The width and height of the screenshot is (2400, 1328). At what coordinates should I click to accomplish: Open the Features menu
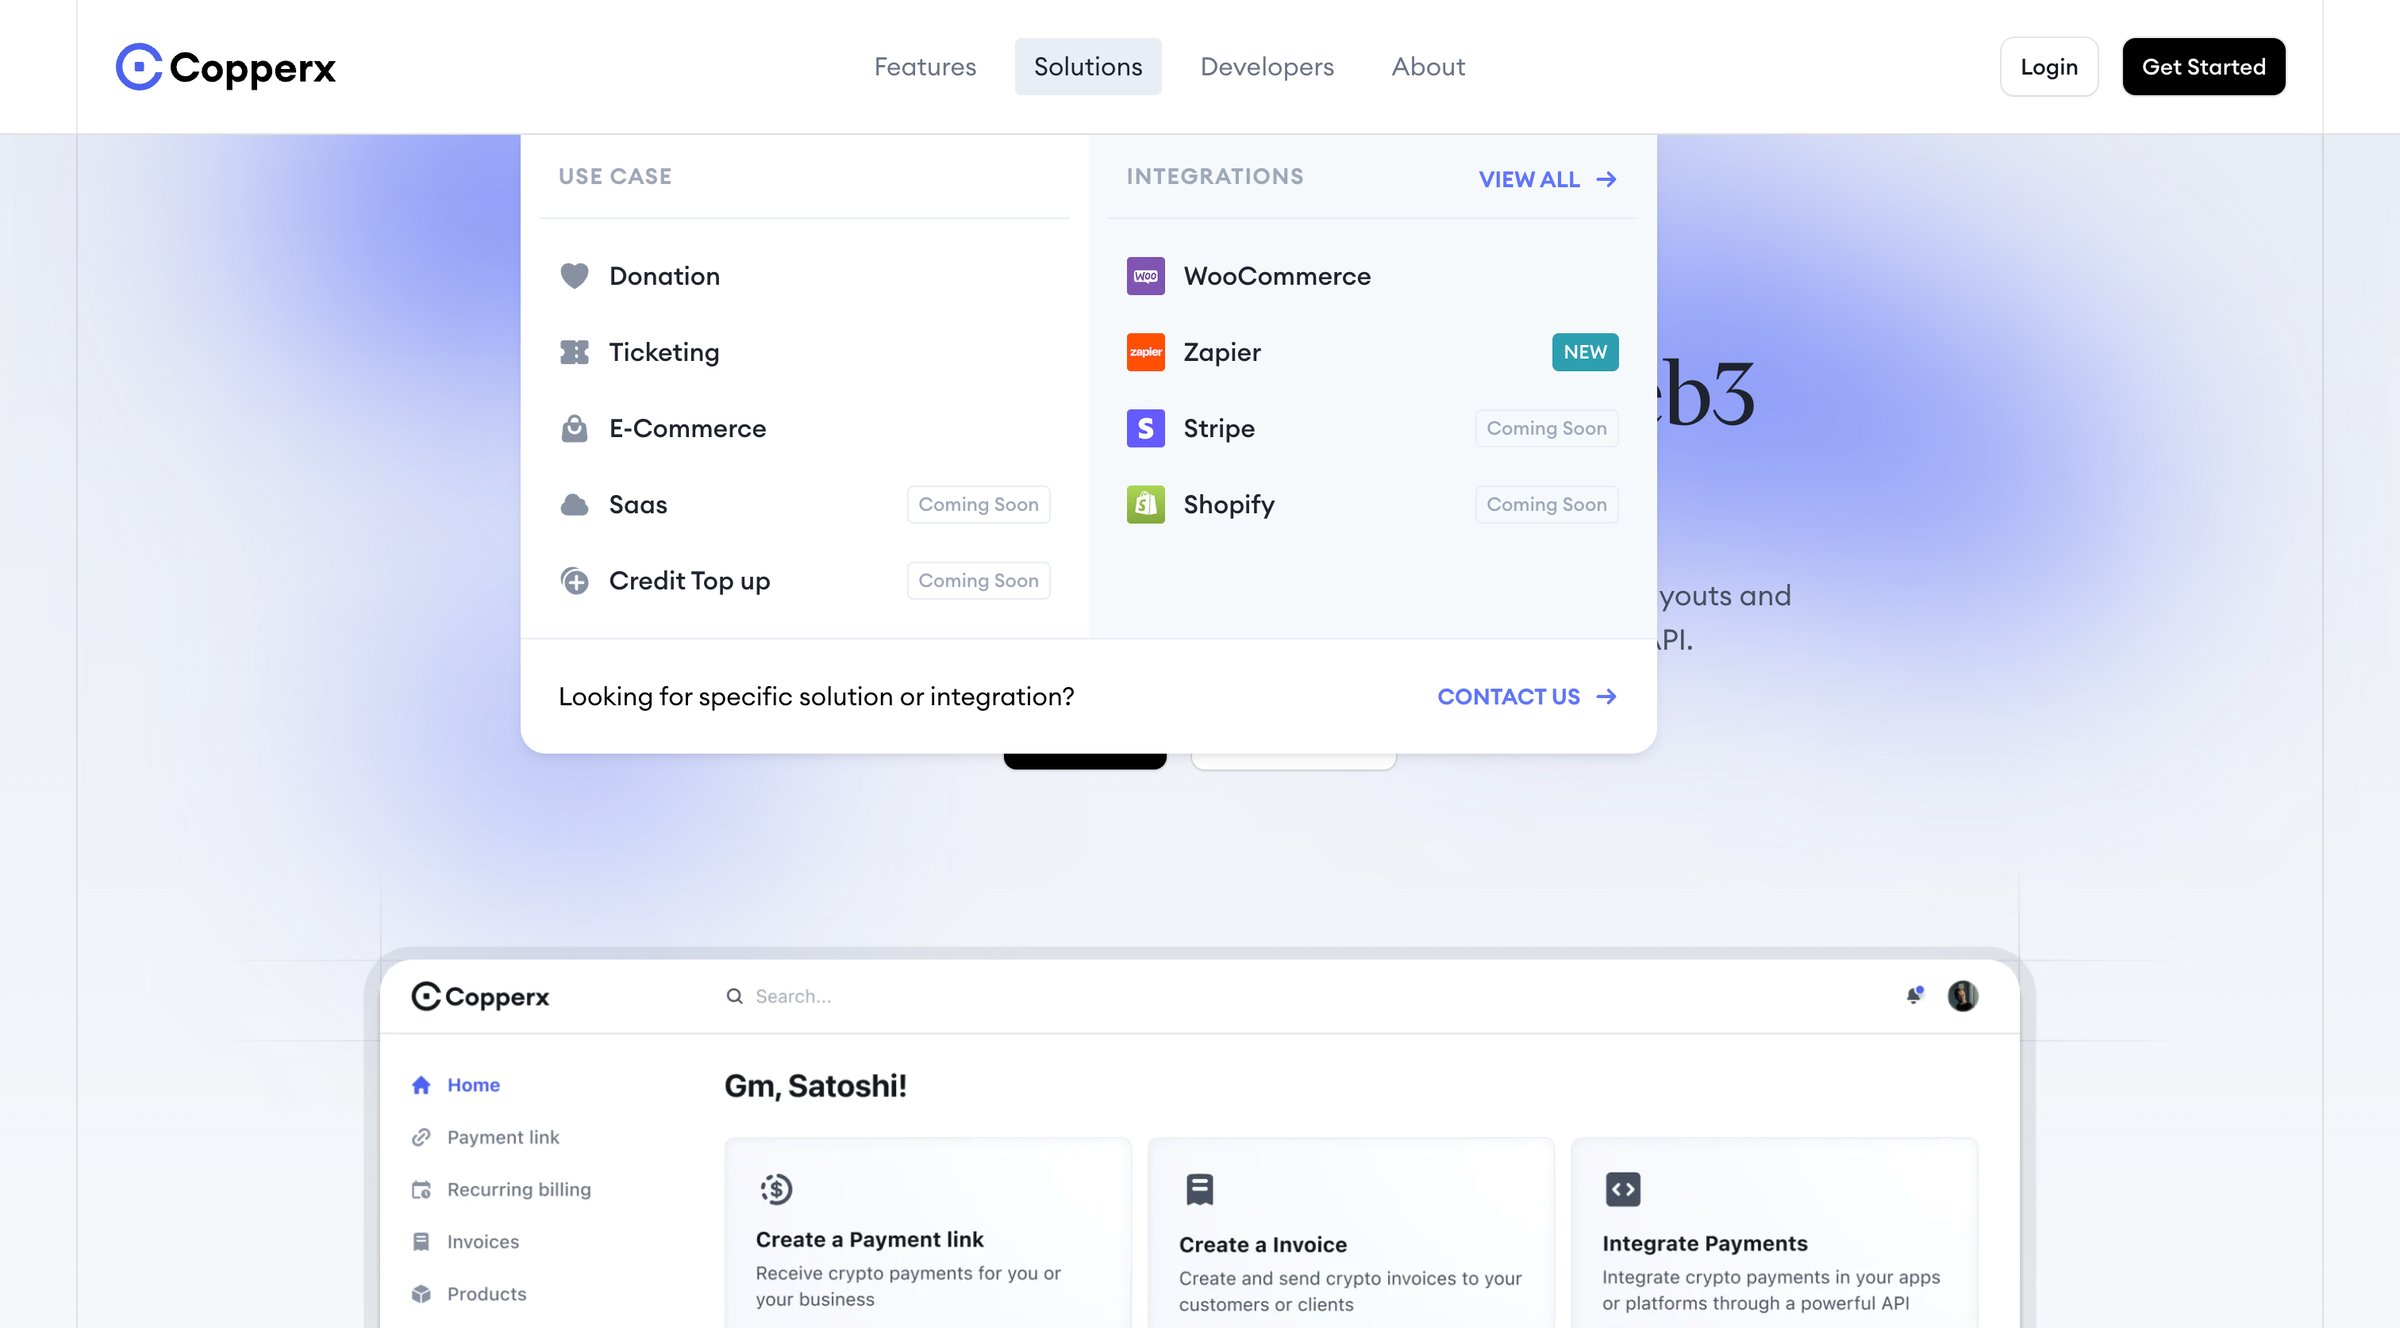925,67
